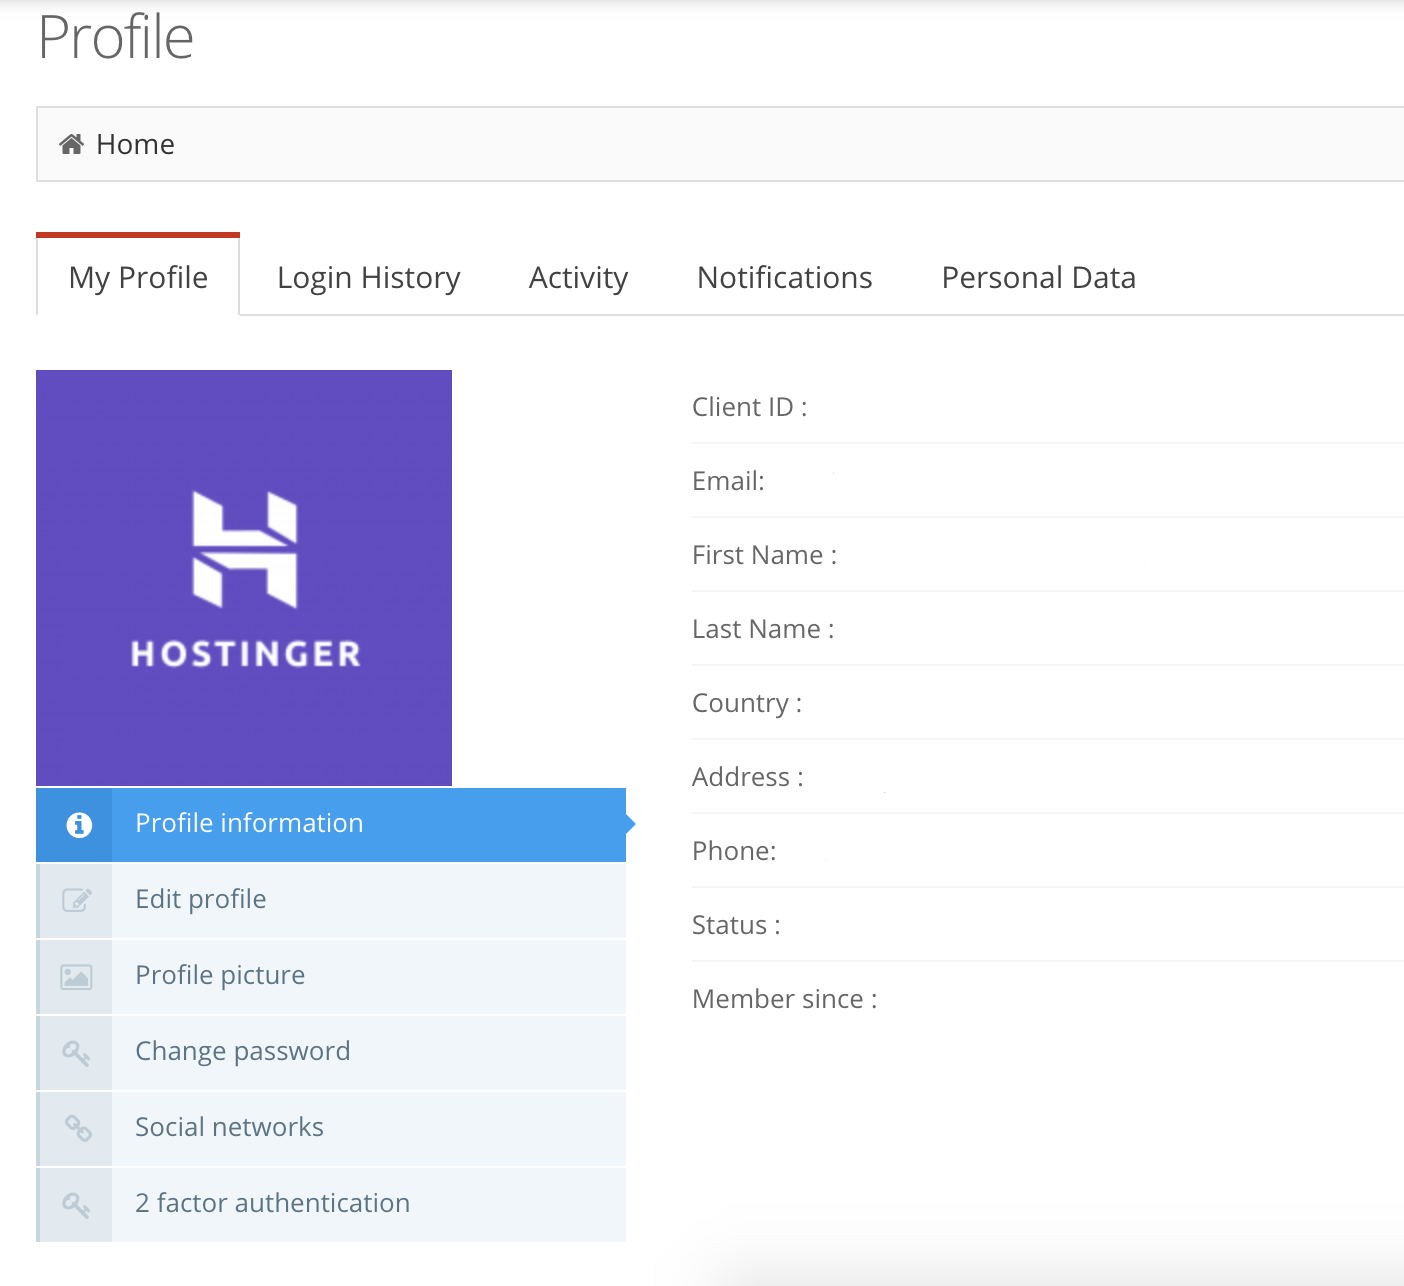The width and height of the screenshot is (1404, 1286).
Task: Go to the Notifications tab
Action: click(x=785, y=277)
